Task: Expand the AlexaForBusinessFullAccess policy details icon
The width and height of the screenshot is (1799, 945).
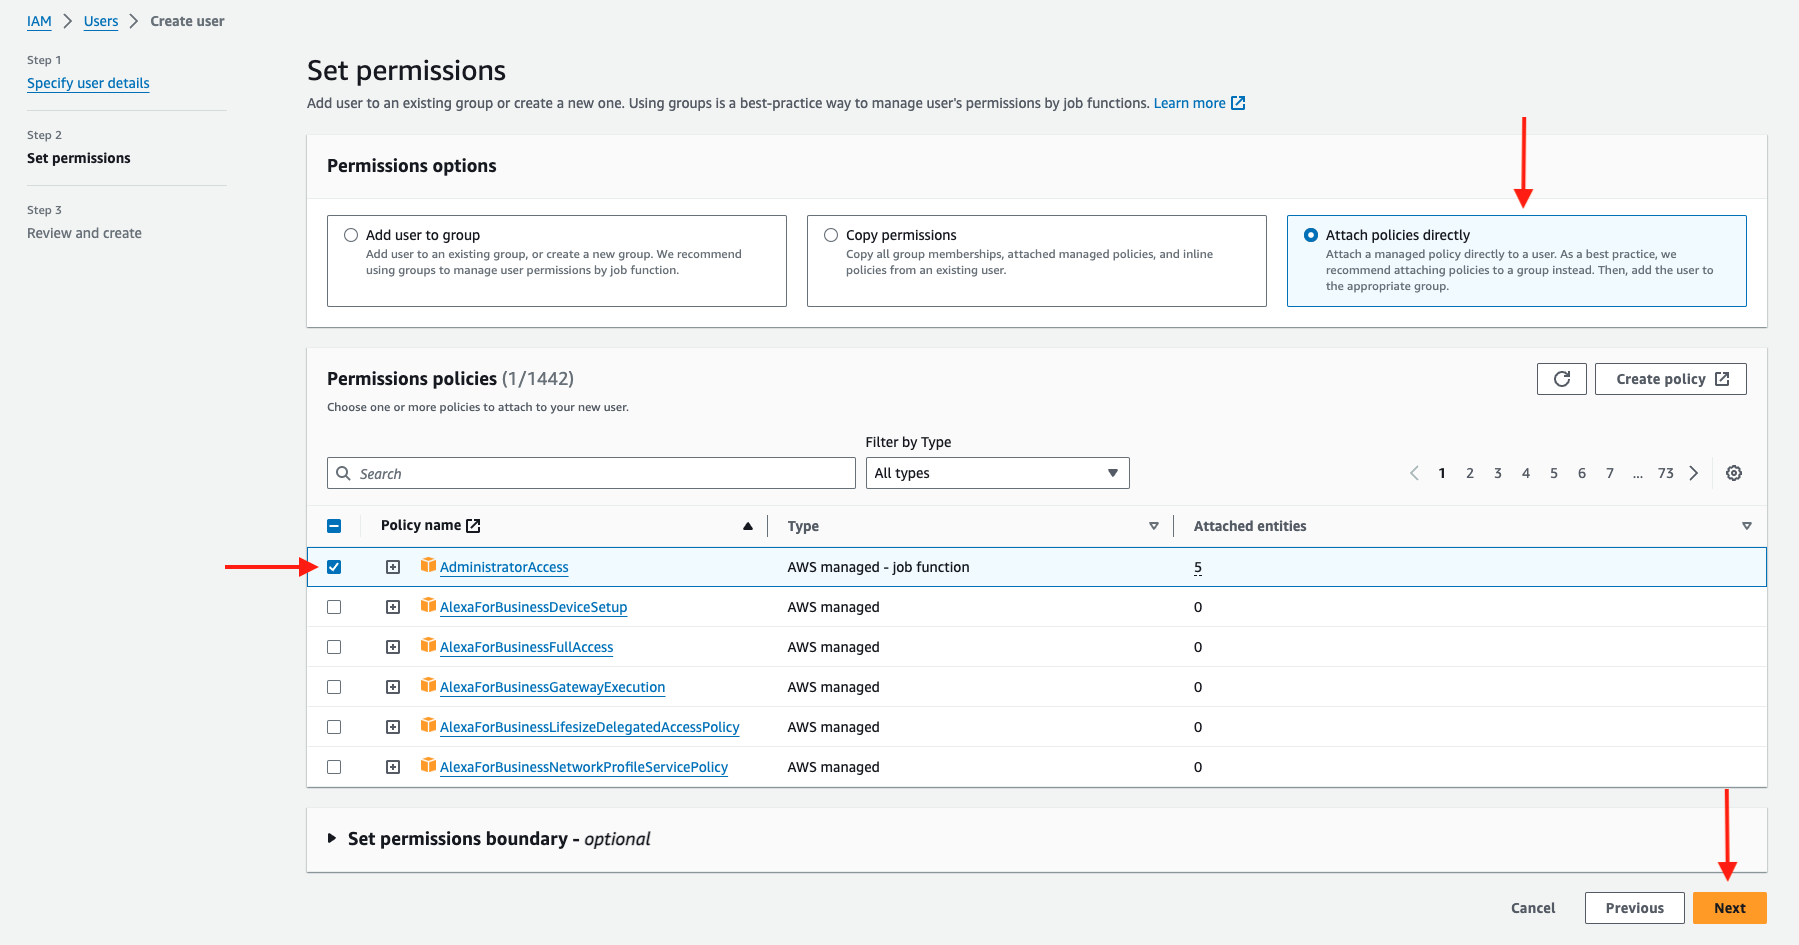Action: (x=393, y=646)
